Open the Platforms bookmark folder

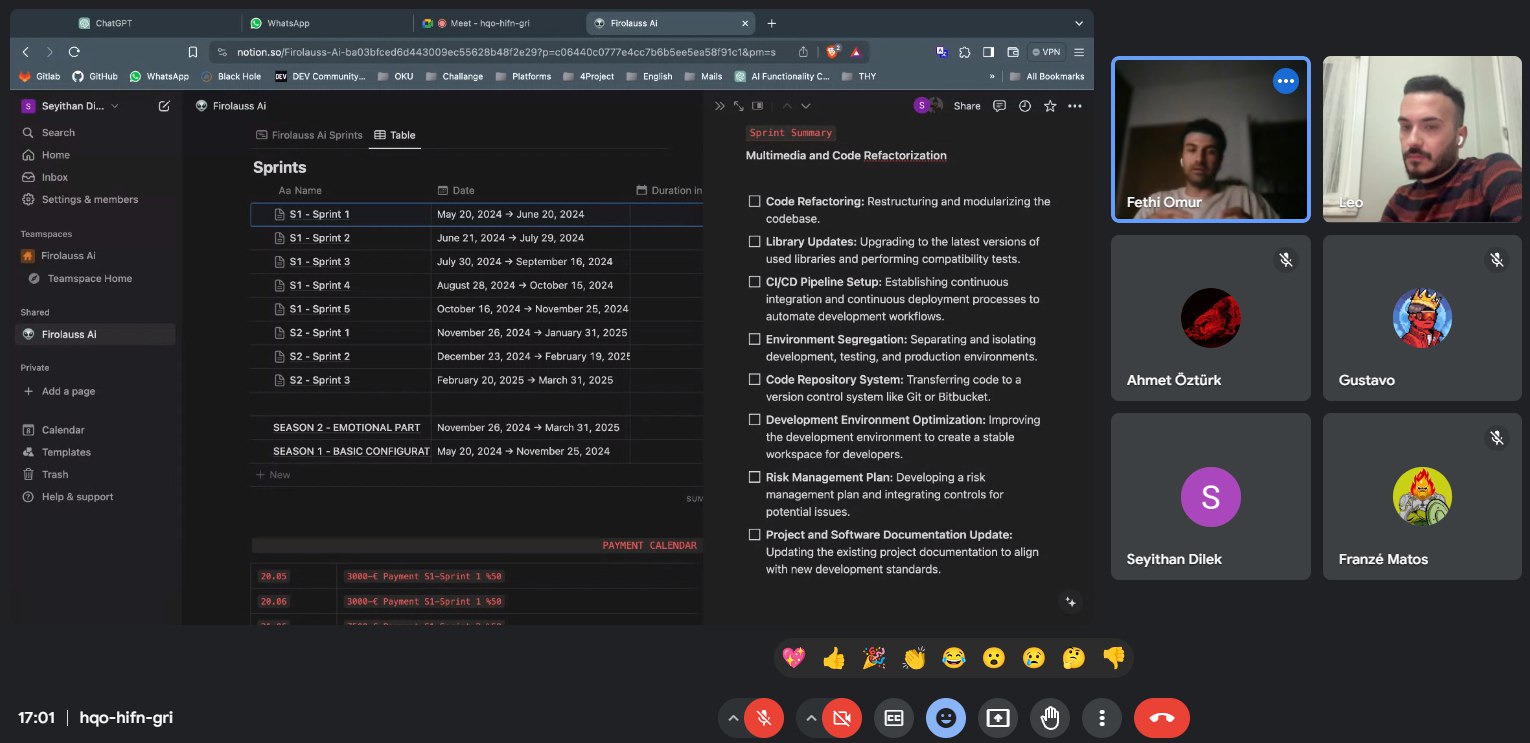(523, 76)
